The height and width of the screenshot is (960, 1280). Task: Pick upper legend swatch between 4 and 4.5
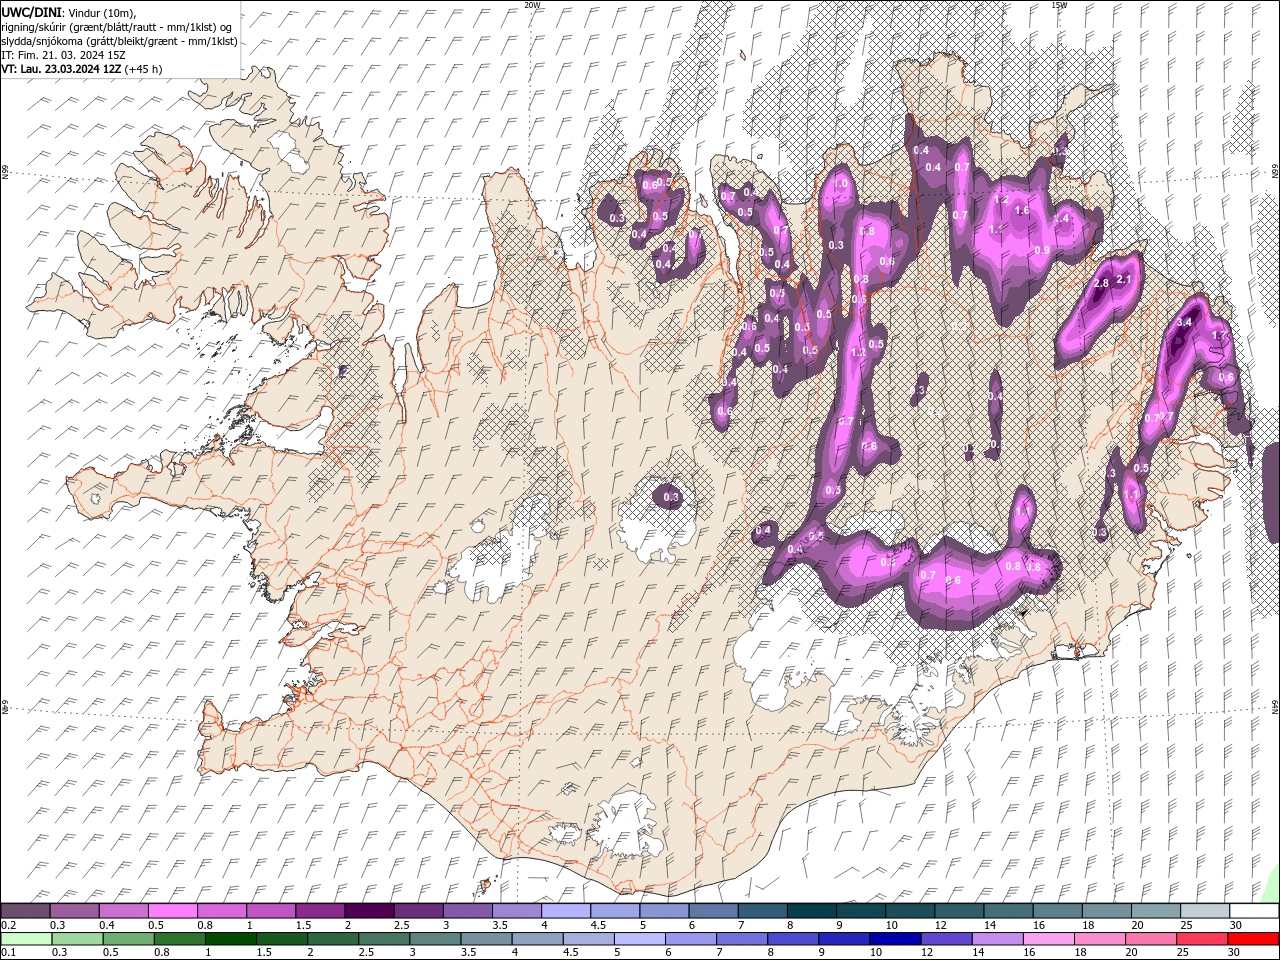coord(565,911)
